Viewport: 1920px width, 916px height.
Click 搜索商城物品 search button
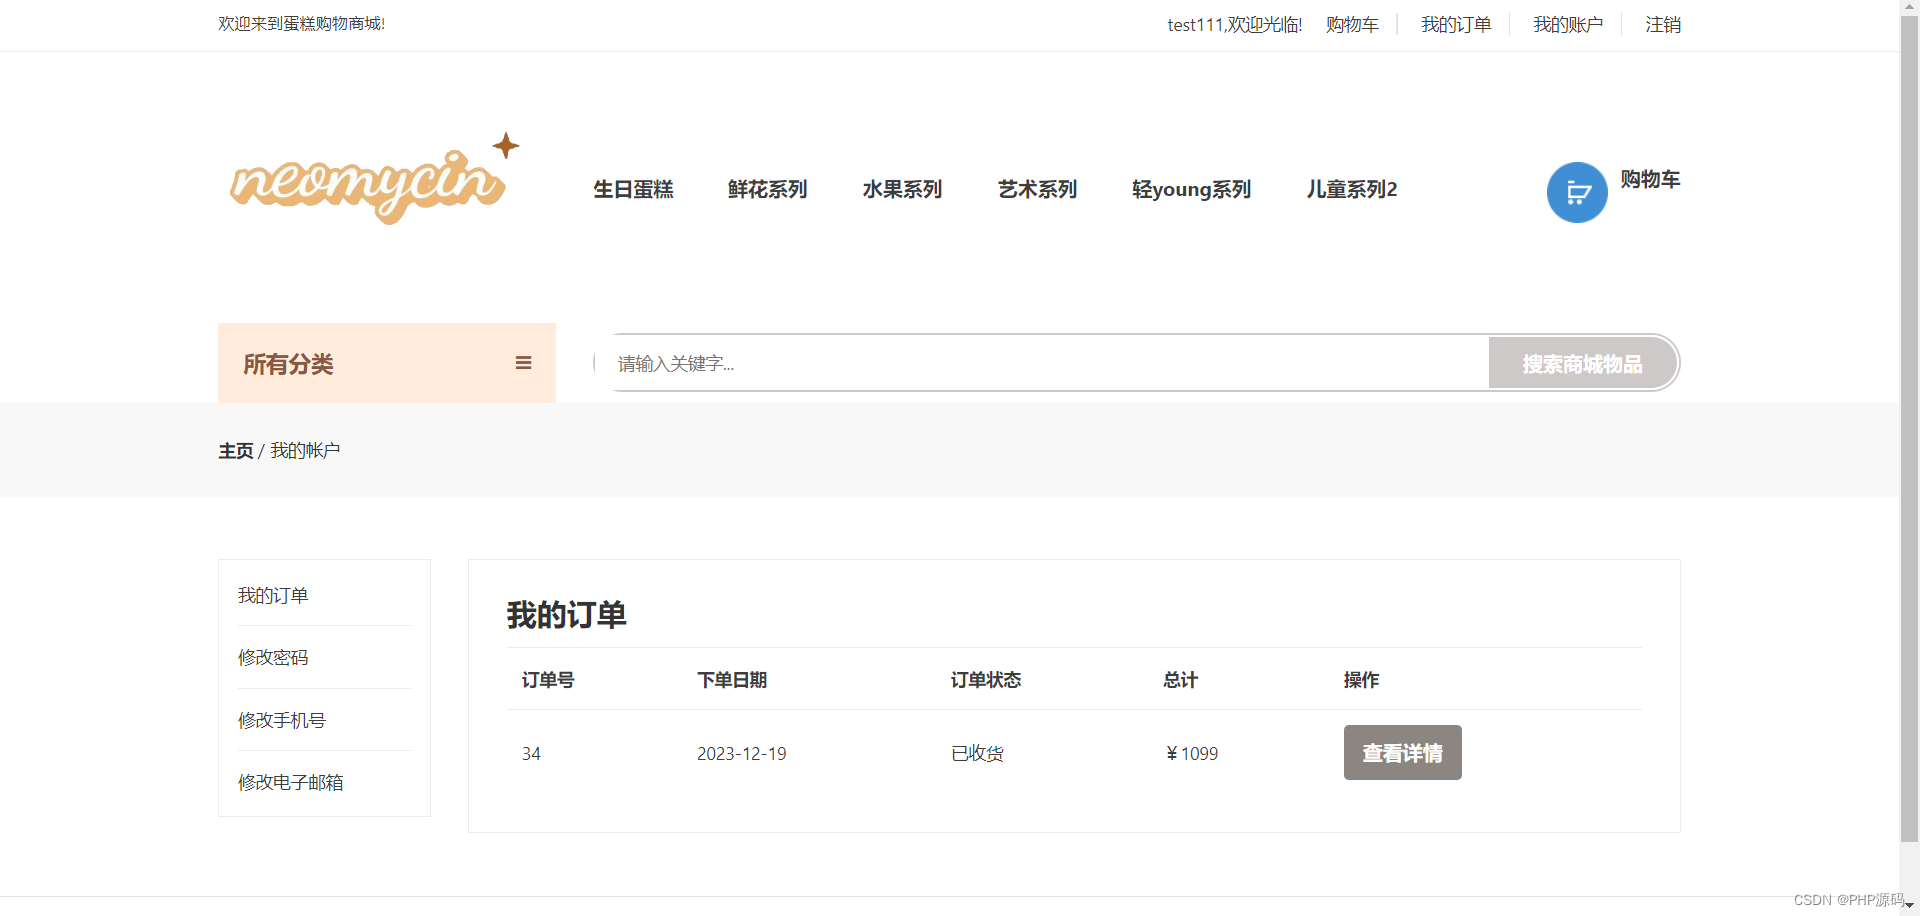tap(1582, 363)
